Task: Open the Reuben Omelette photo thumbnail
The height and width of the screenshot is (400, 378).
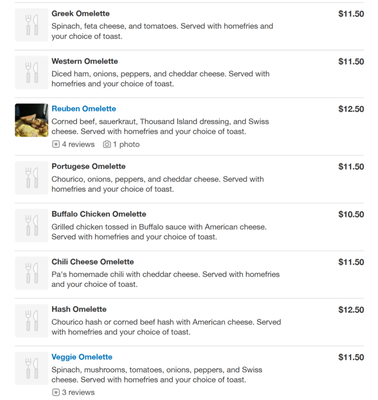Action: tap(32, 120)
